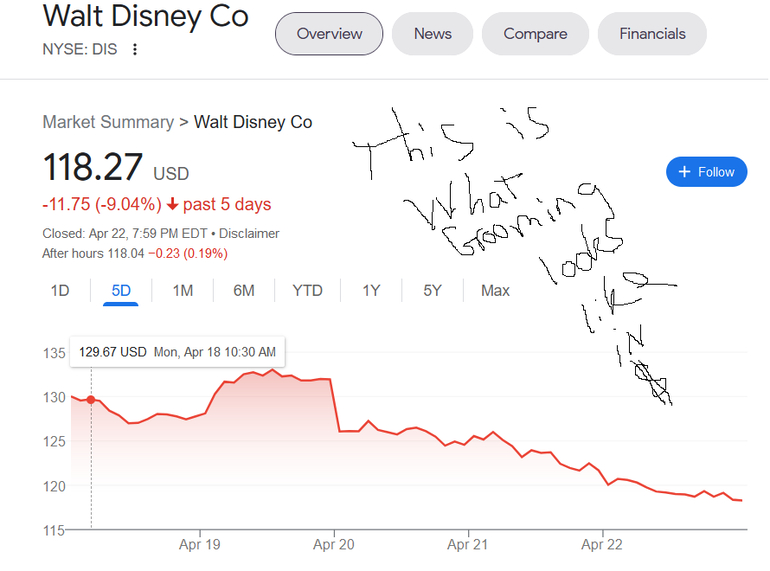Show the 1M chart range
The image size is (770, 571).
tap(182, 291)
